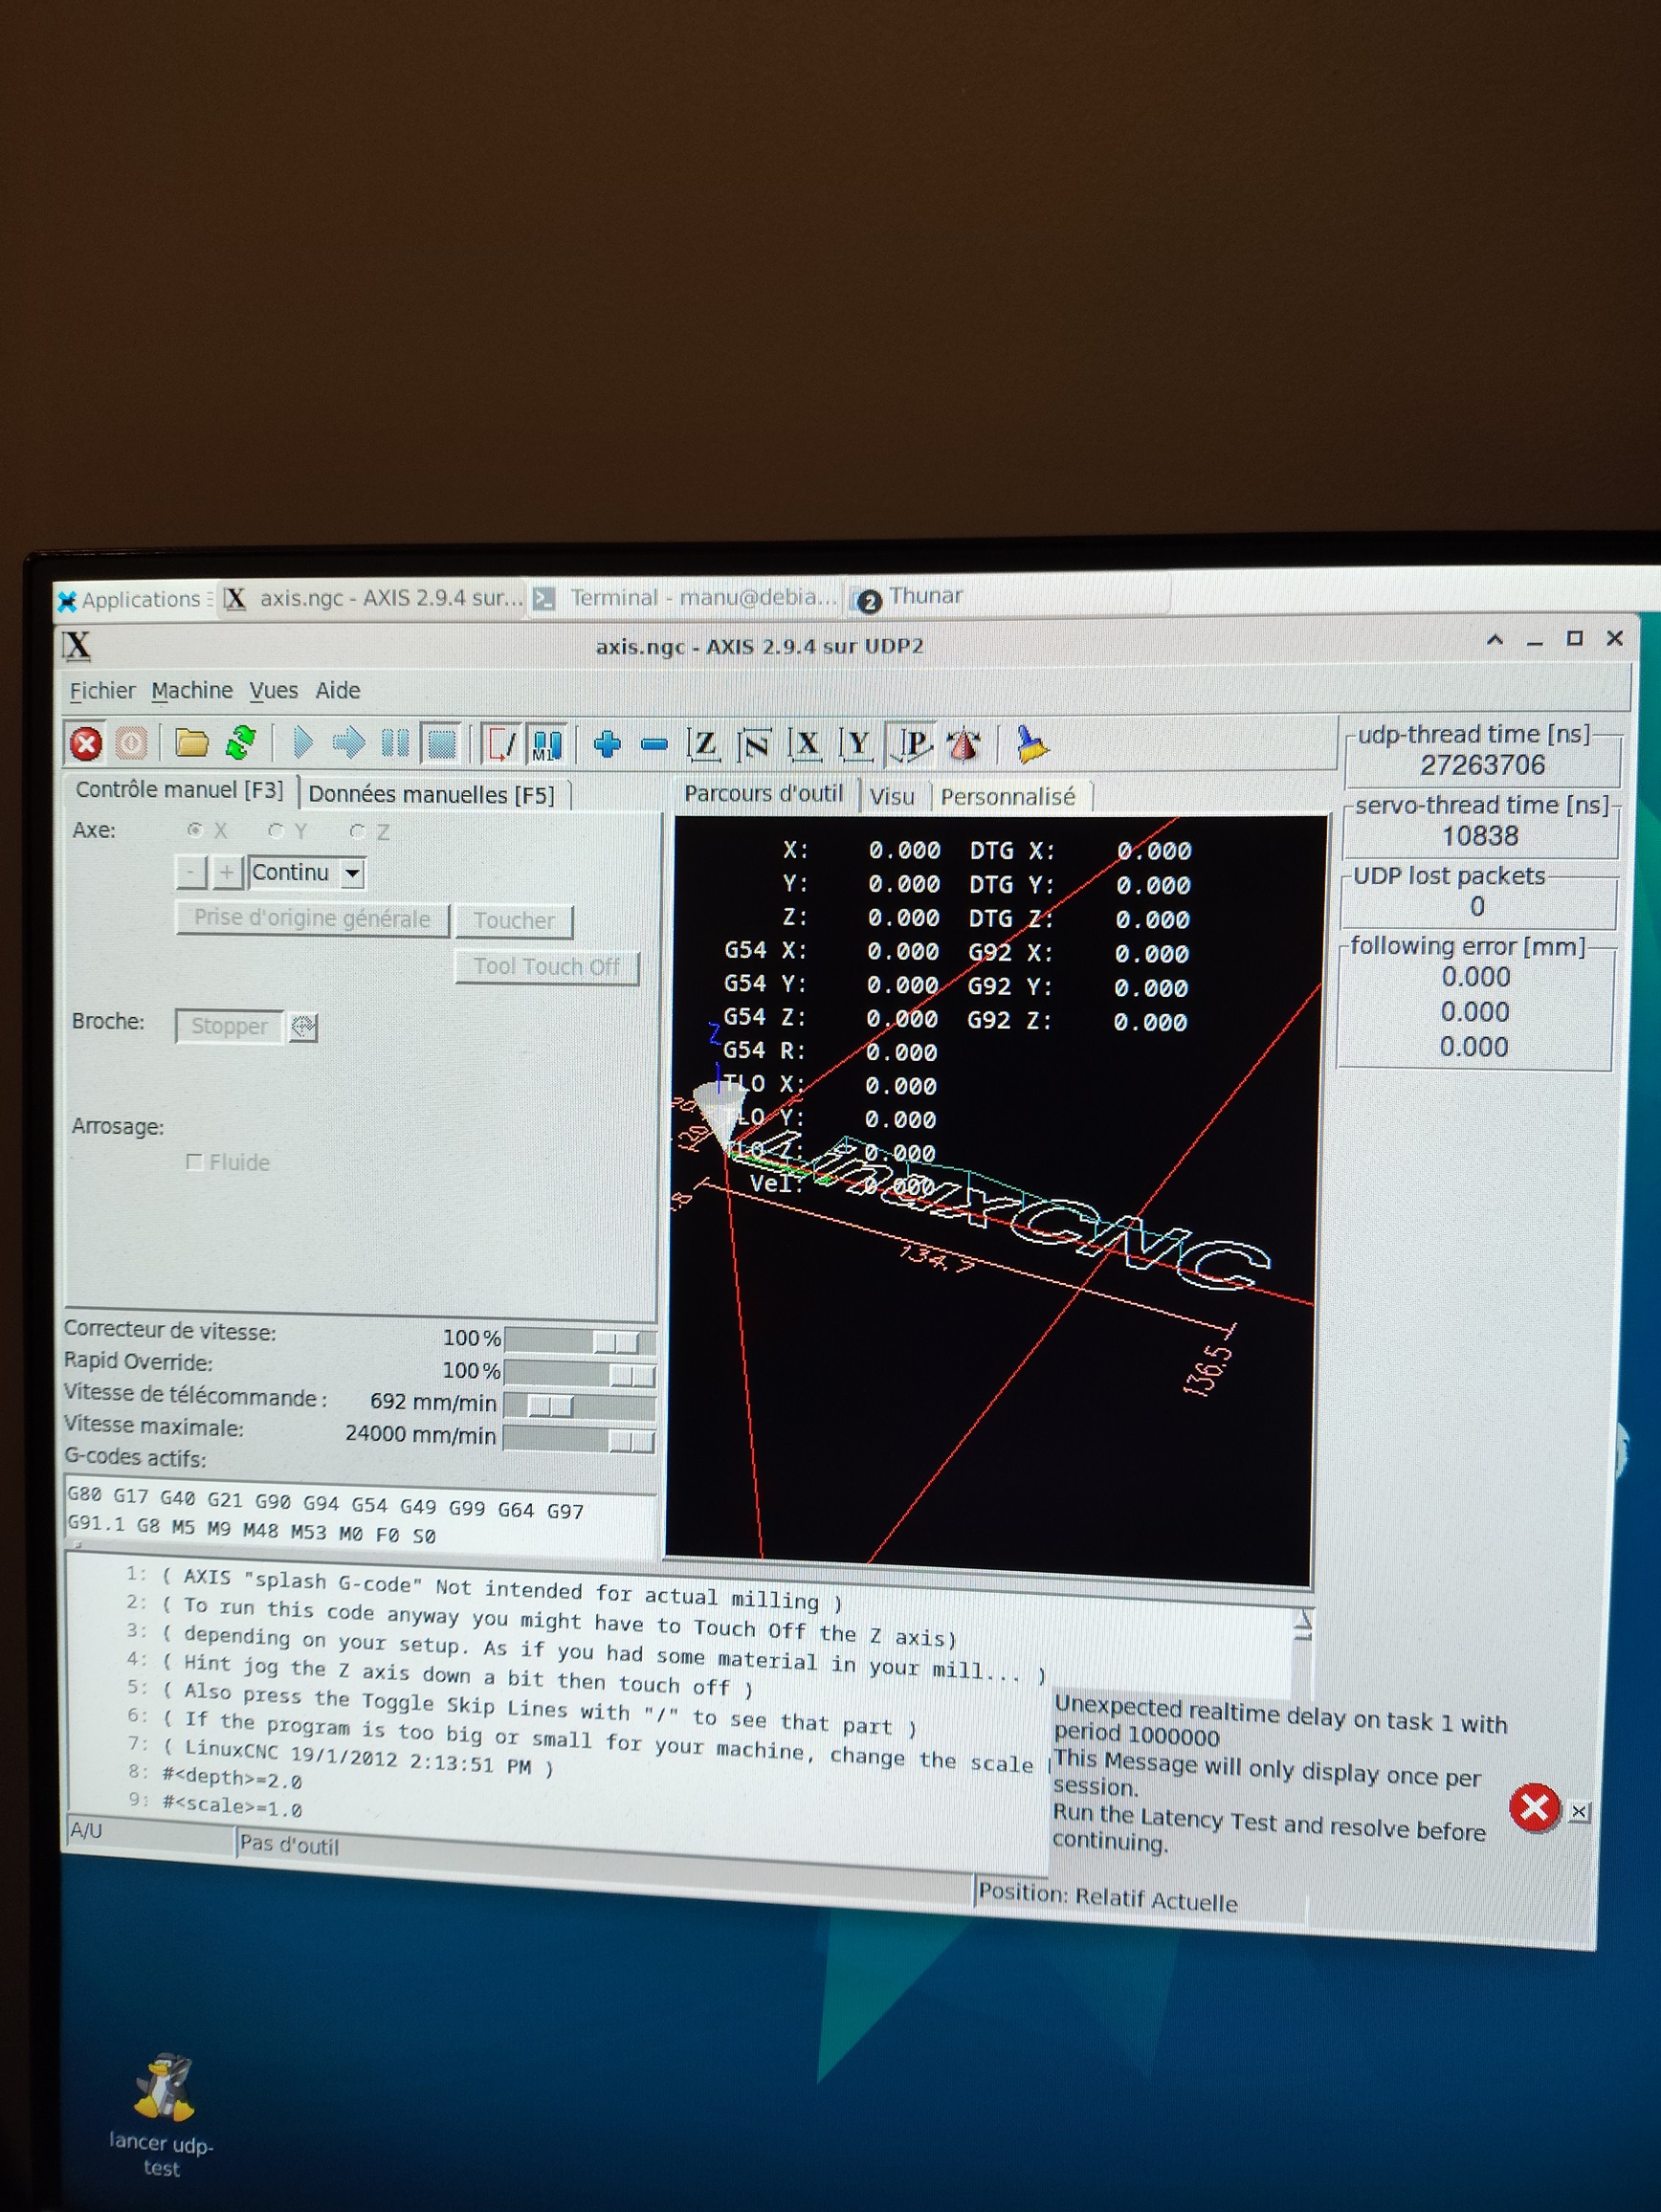This screenshot has height=2212, width=1661.
Task: Run the program with the play icon
Action: tap(303, 742)
